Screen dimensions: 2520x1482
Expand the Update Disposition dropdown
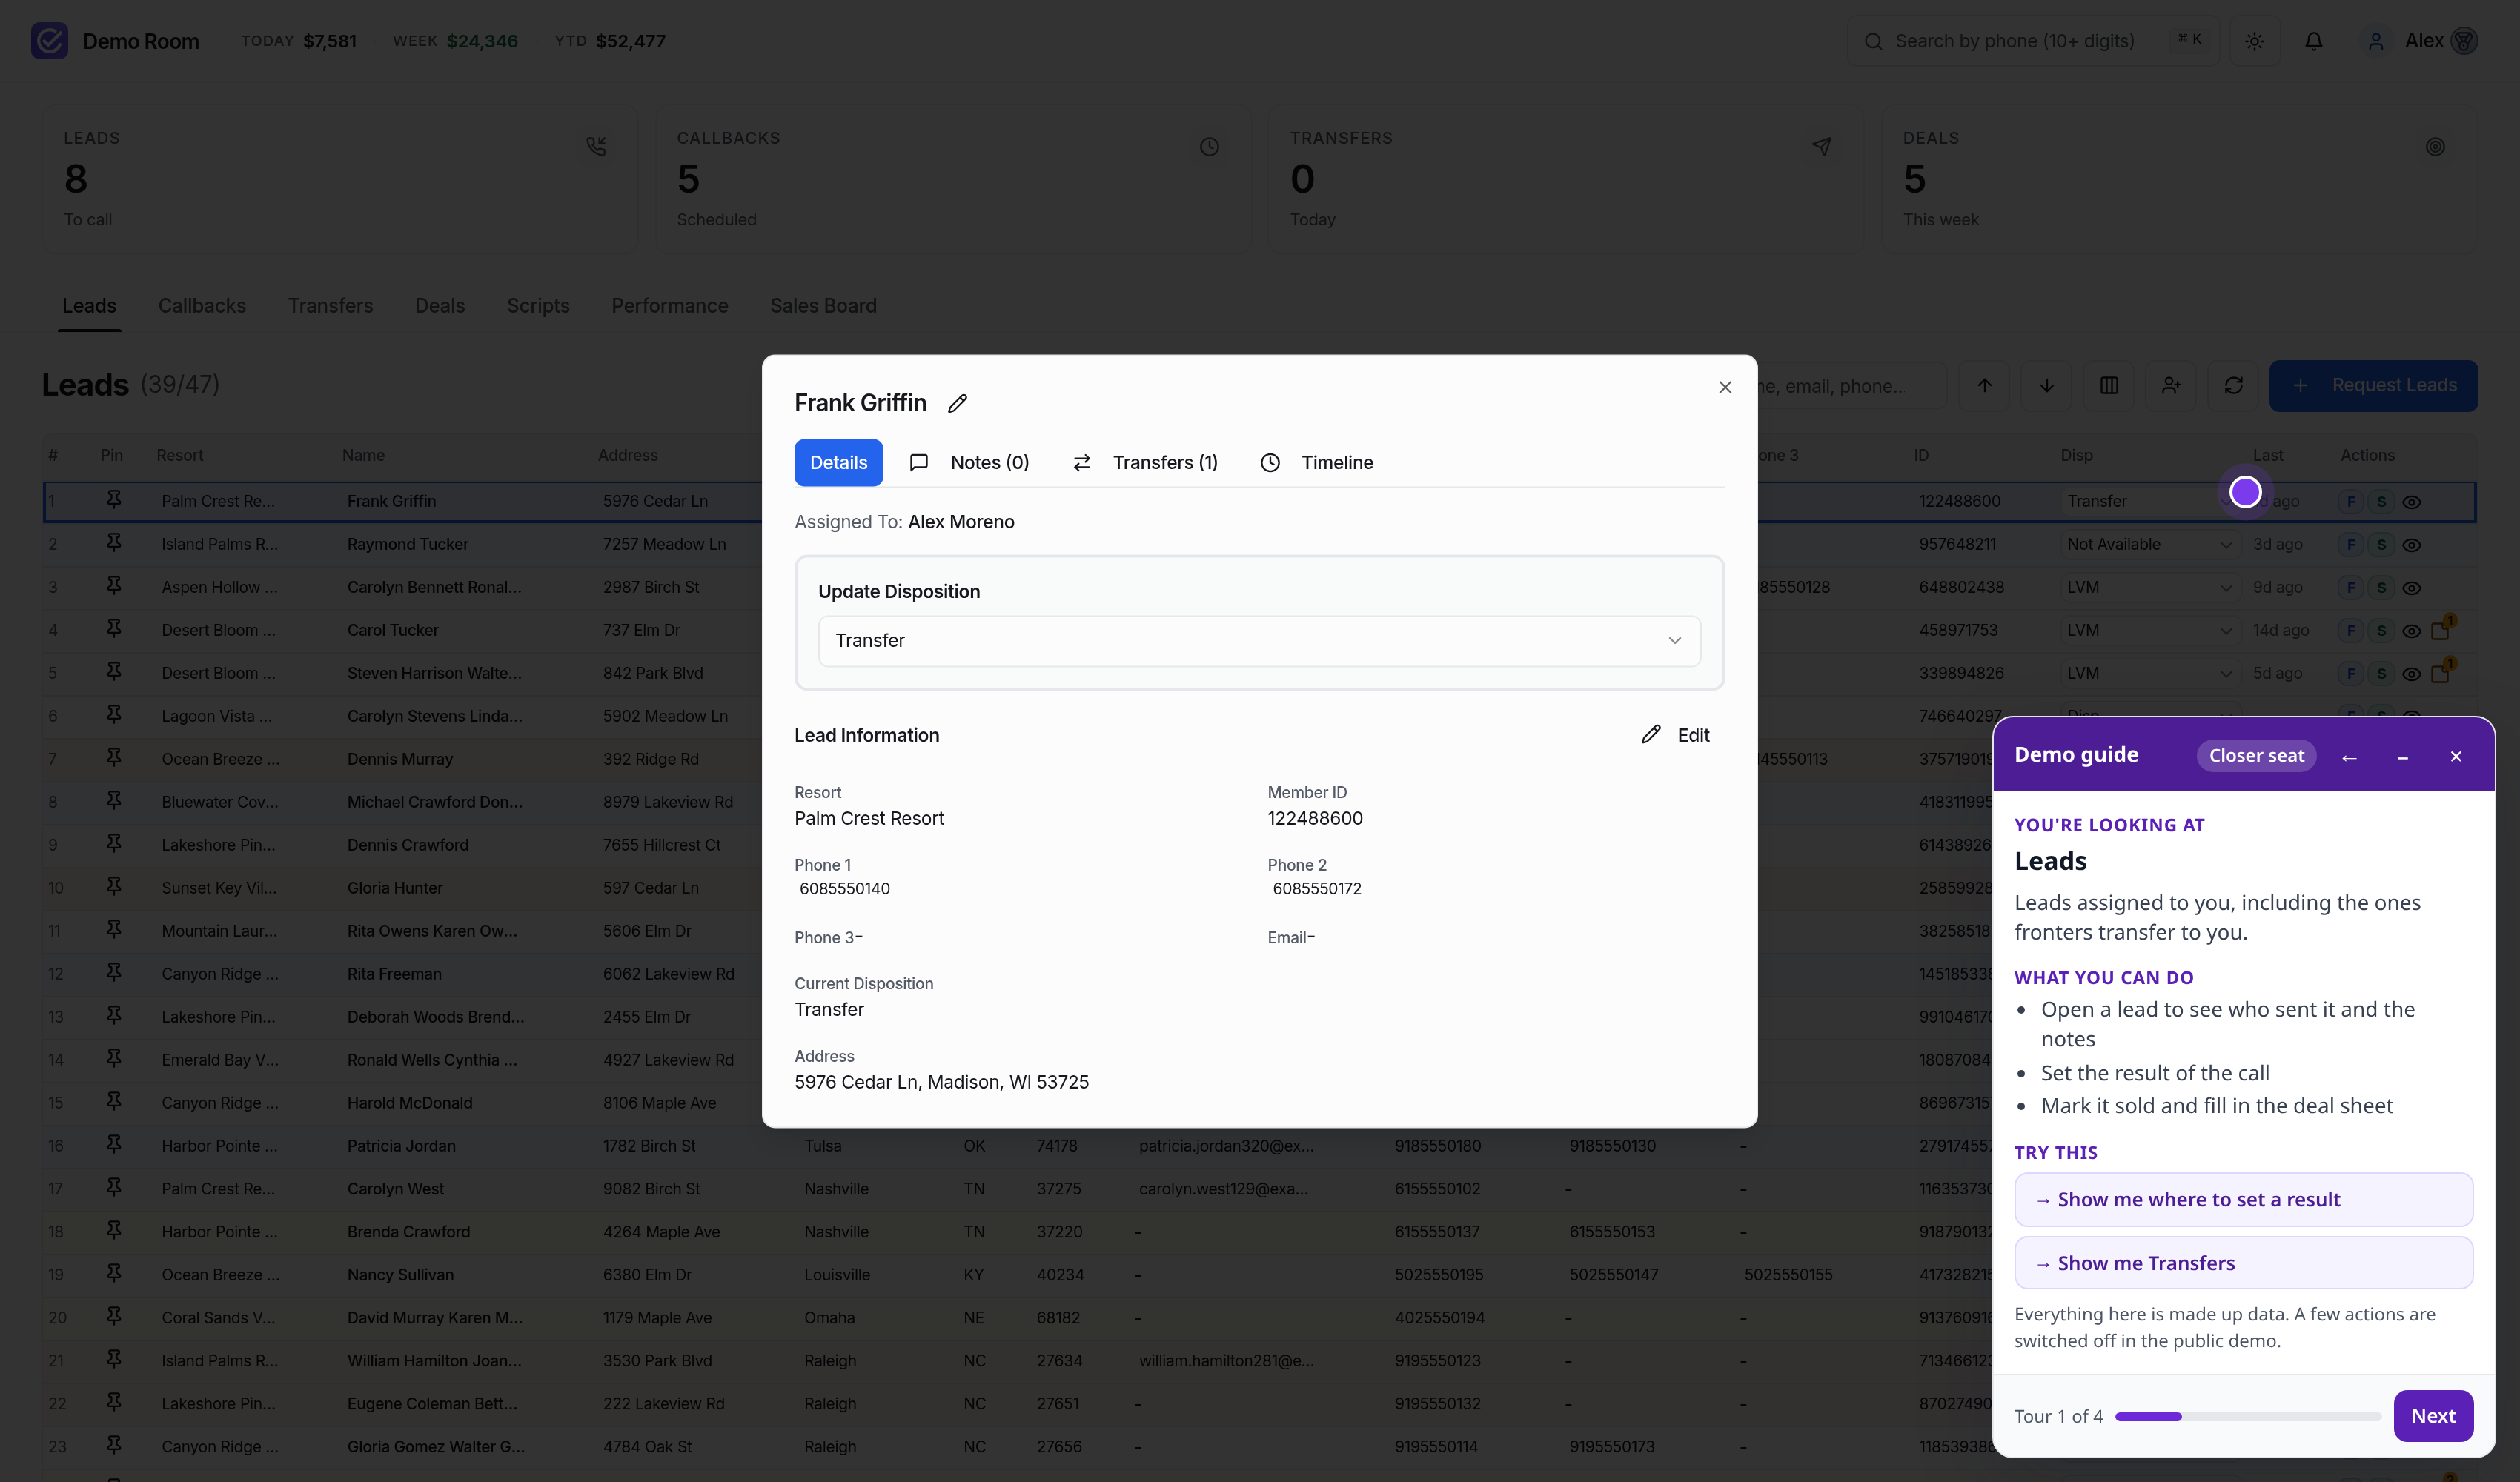click(1259, 640)
